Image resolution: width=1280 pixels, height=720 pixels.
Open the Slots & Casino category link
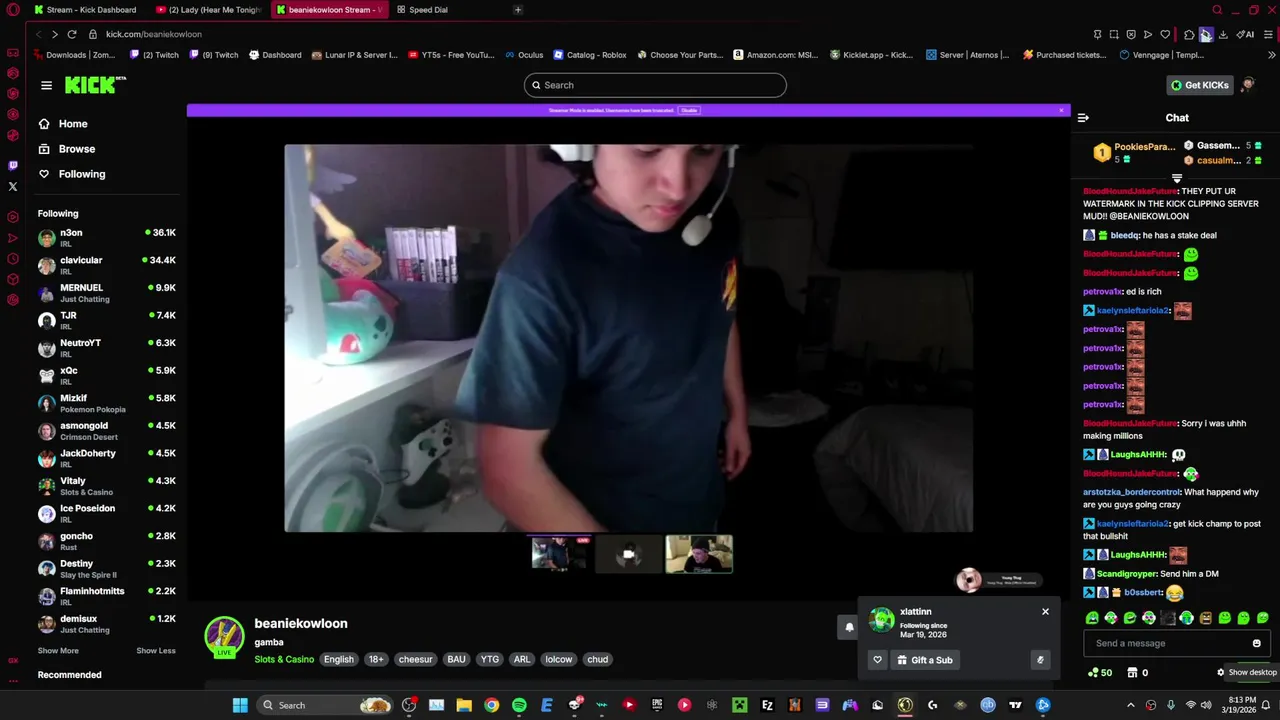pyautogui.click(x=284, y=660)
